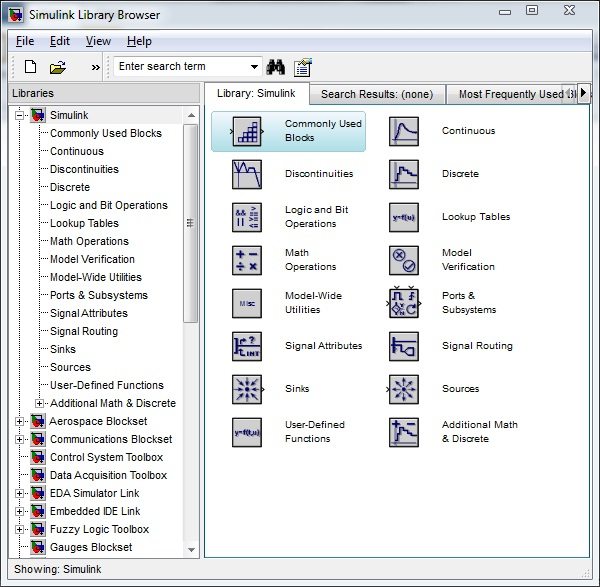The image size is (600, 587).
Task: Click the Signal Routing library icon
Action: 404,346
